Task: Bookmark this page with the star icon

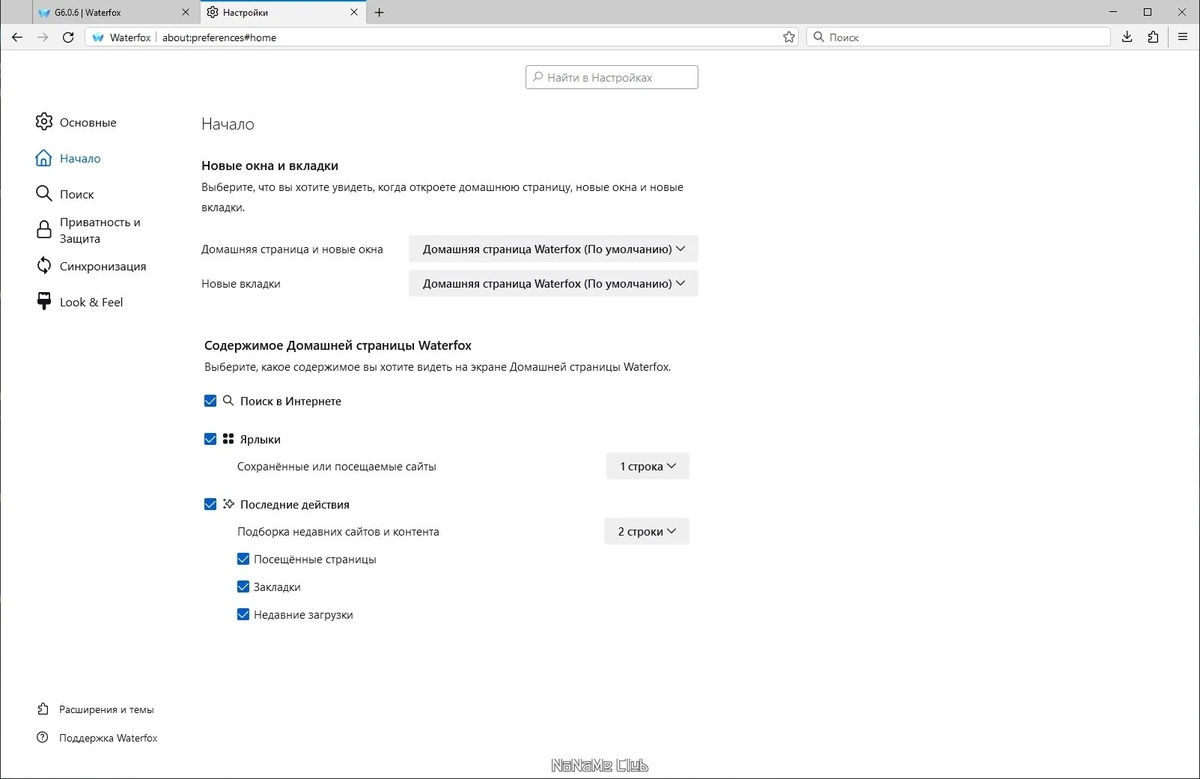Action: [x=789, y=37]
